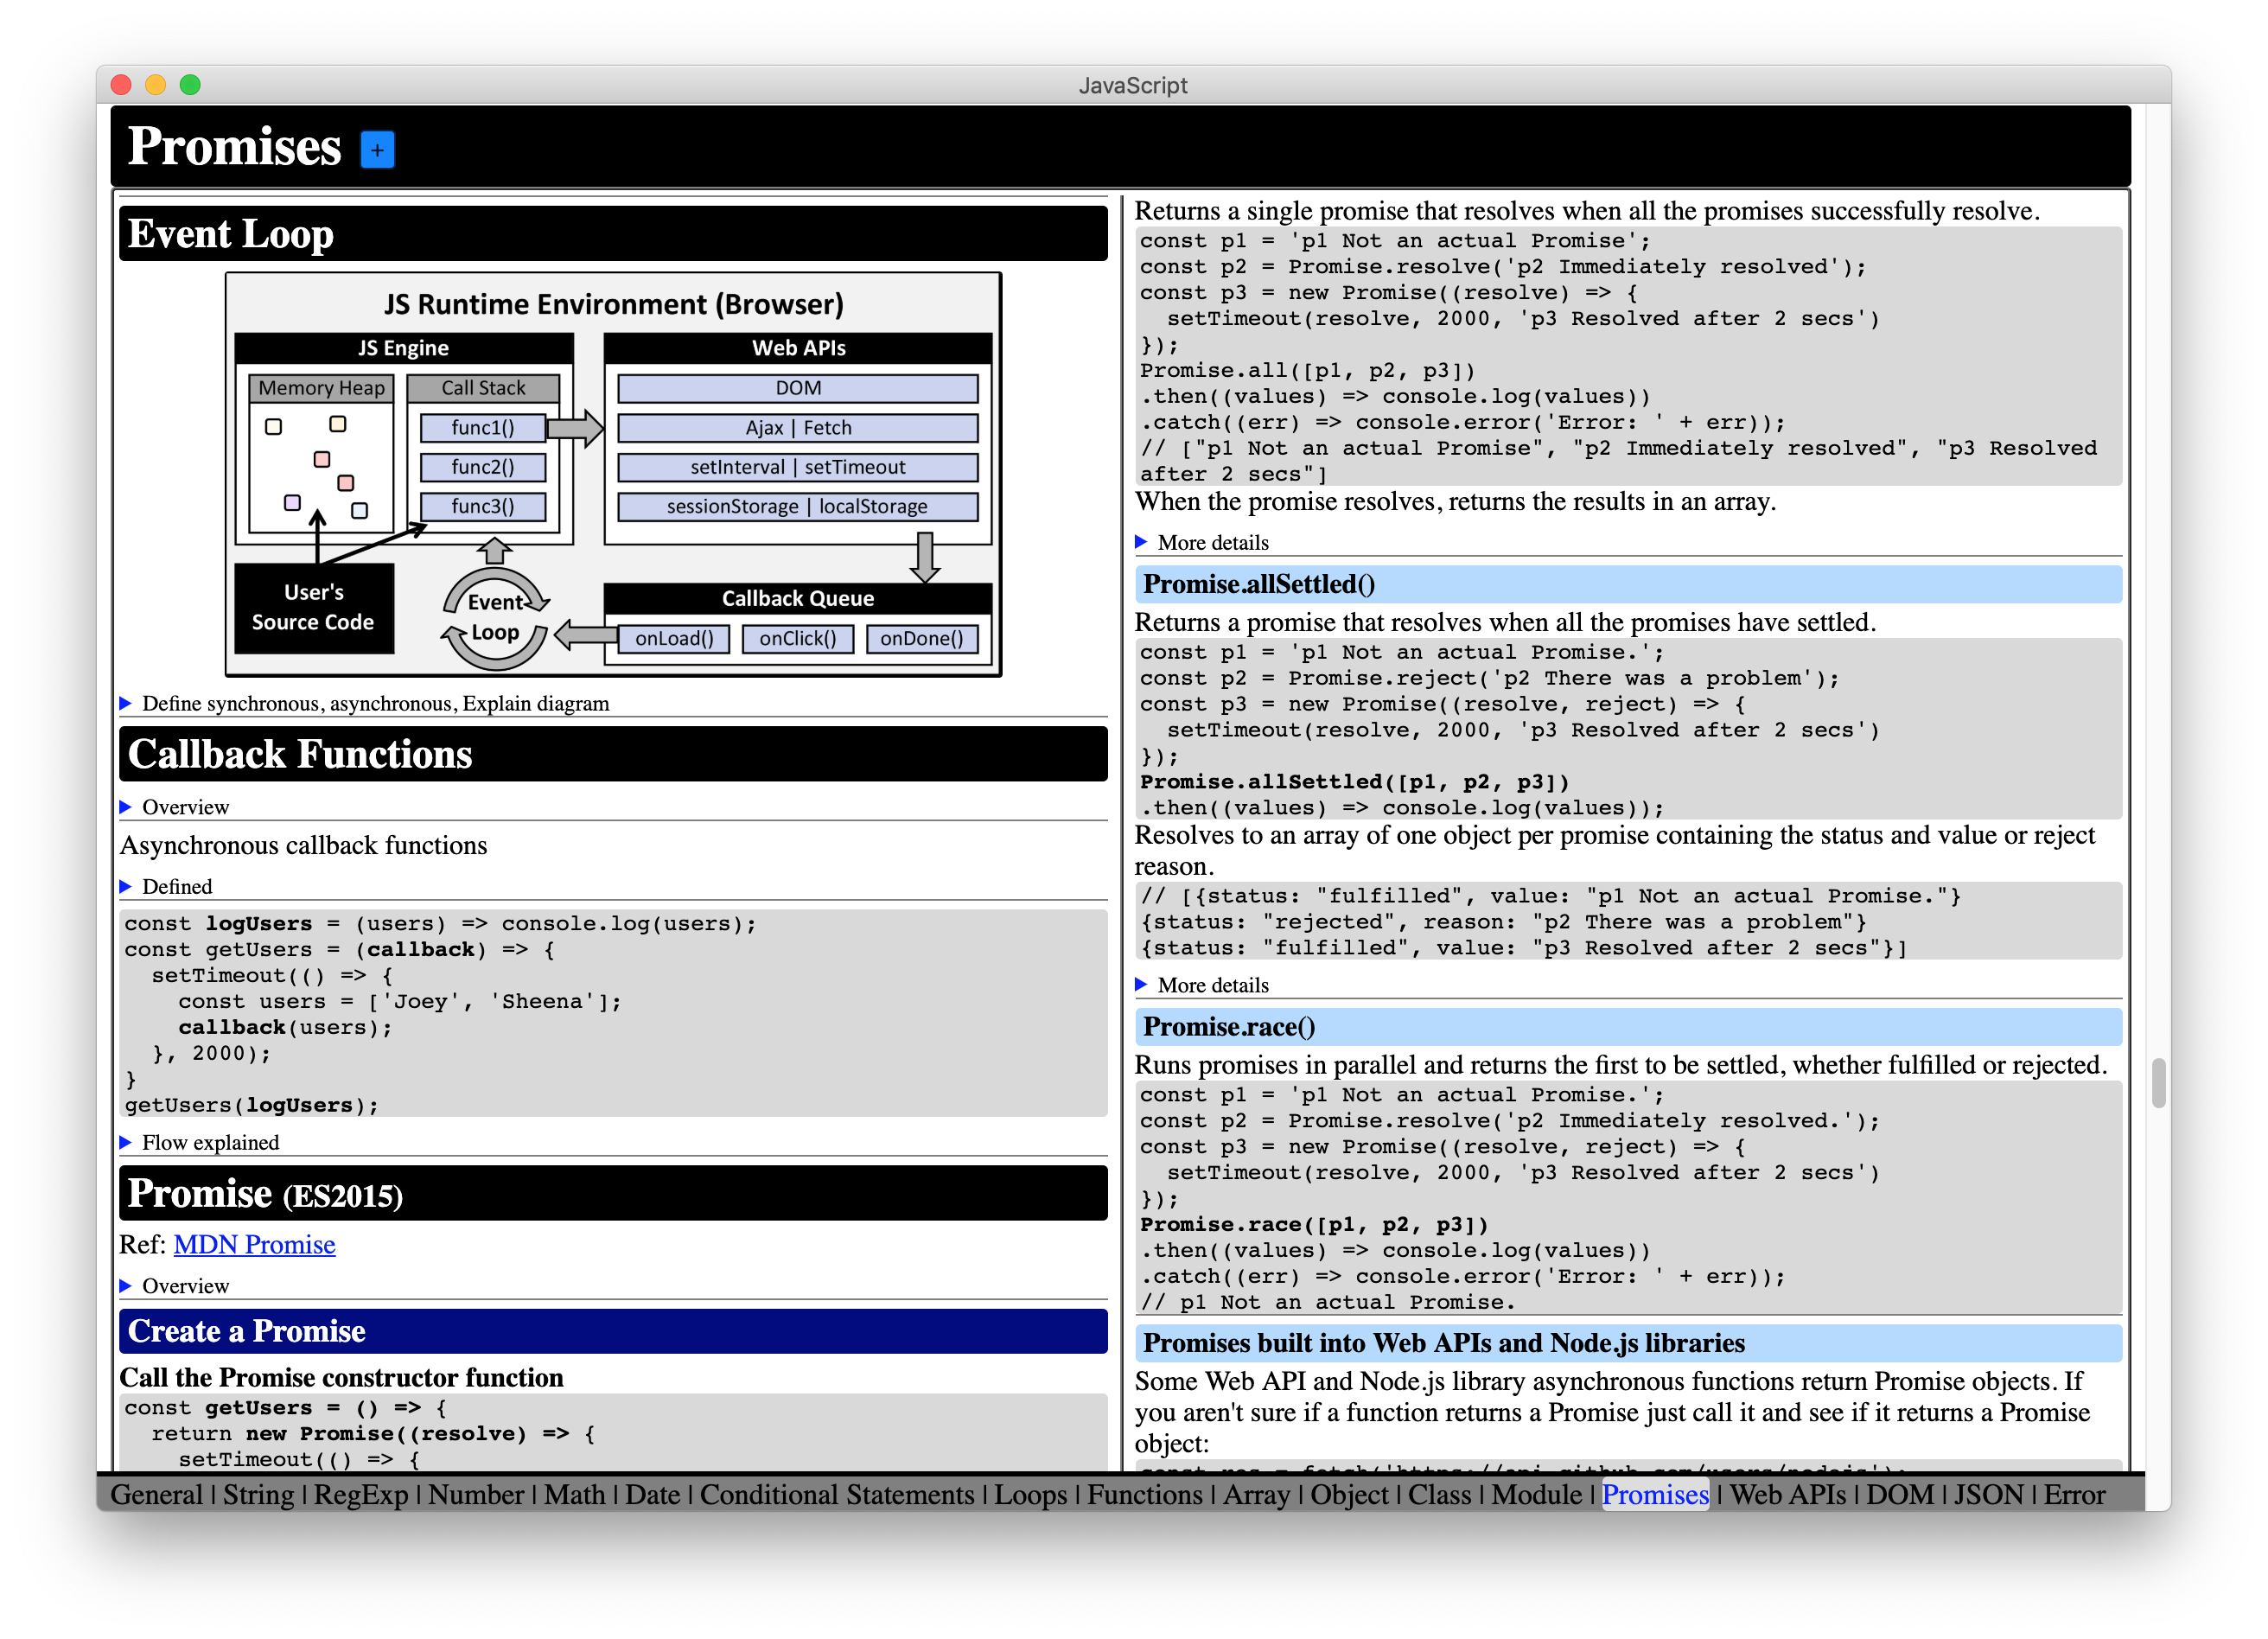Open the Functions section

[x=1145, y=1494]
